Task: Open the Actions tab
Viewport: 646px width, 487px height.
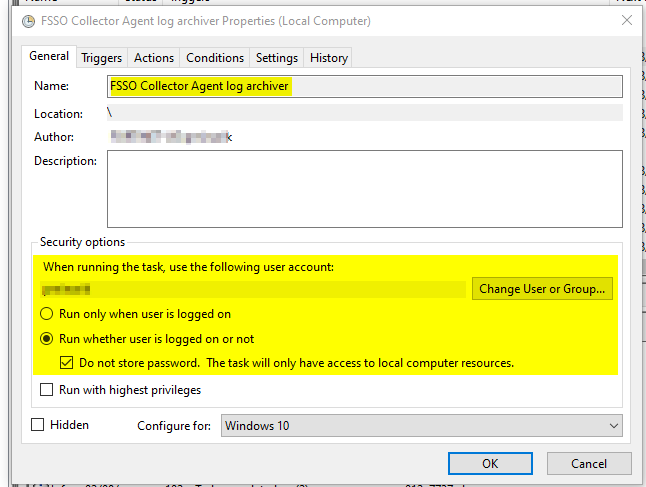Action: 154,58
